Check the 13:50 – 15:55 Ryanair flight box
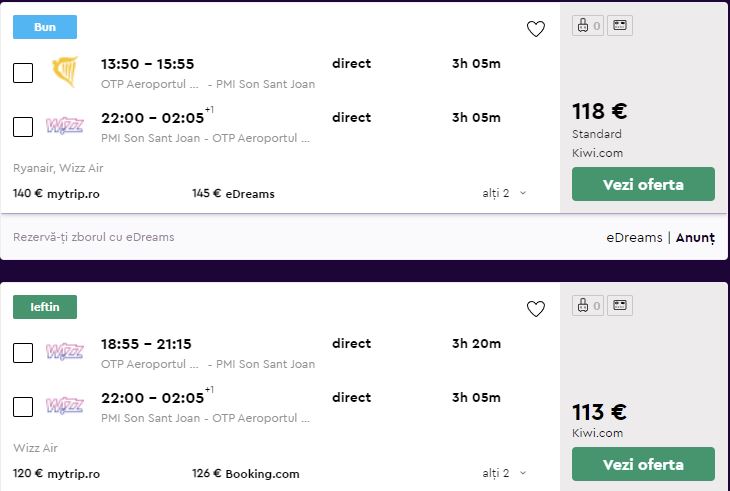The width and height of the screenshot is (730, 491). pyautogui.click(x=23, y=73)
